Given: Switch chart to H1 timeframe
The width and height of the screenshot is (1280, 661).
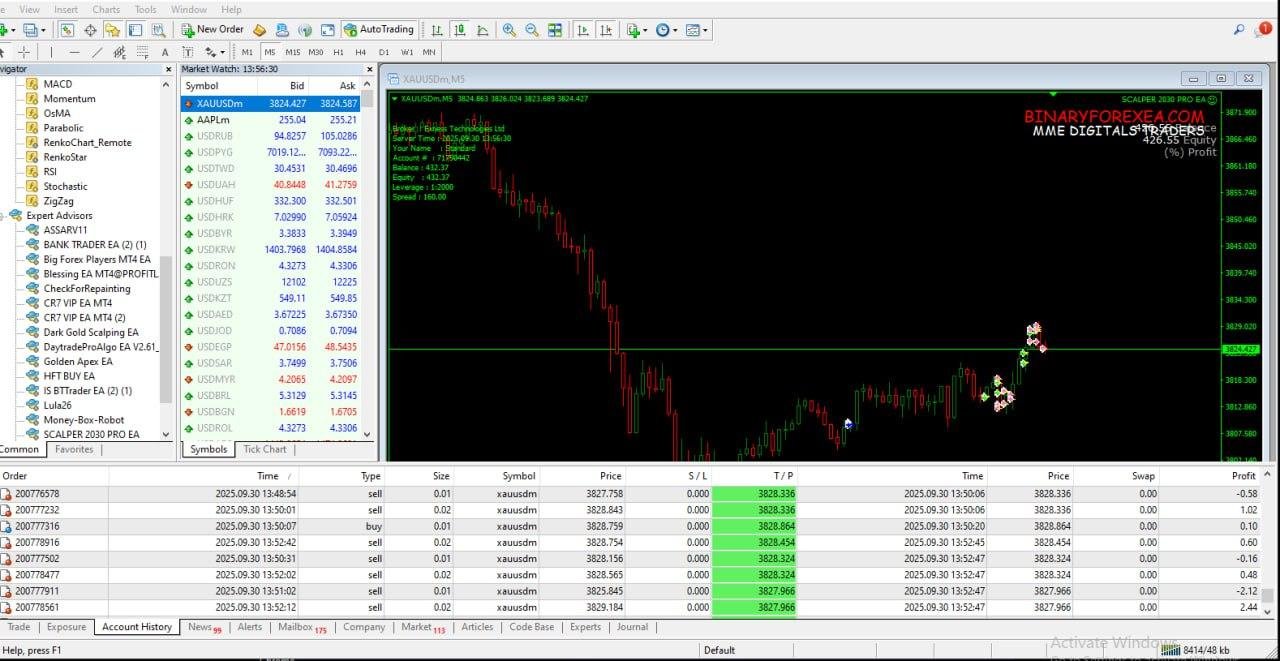Looking at the screenshot, I should 338,52.
